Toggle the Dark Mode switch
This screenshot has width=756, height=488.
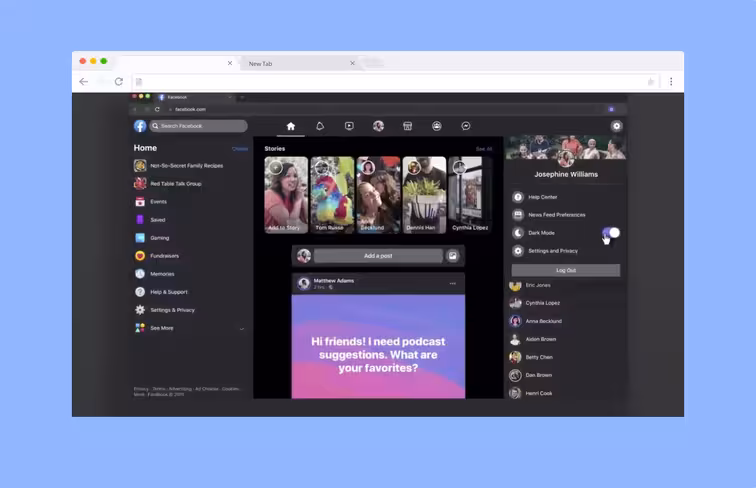coord(611,233)
